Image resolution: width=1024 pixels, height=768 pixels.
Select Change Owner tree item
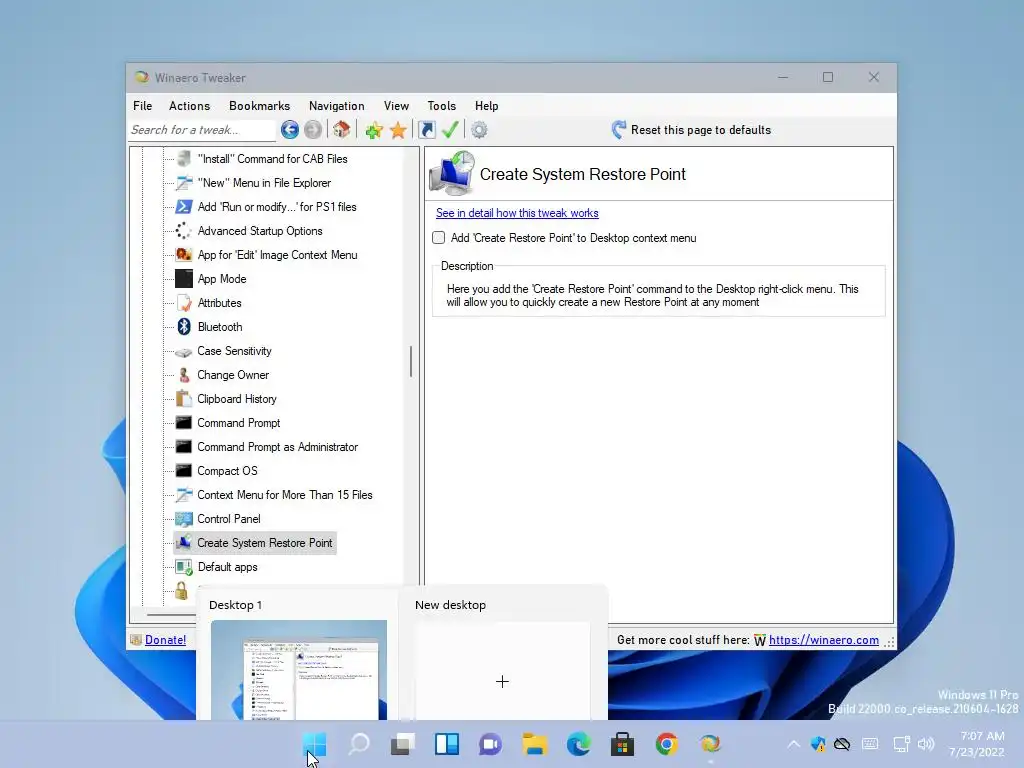pos(233,375)
